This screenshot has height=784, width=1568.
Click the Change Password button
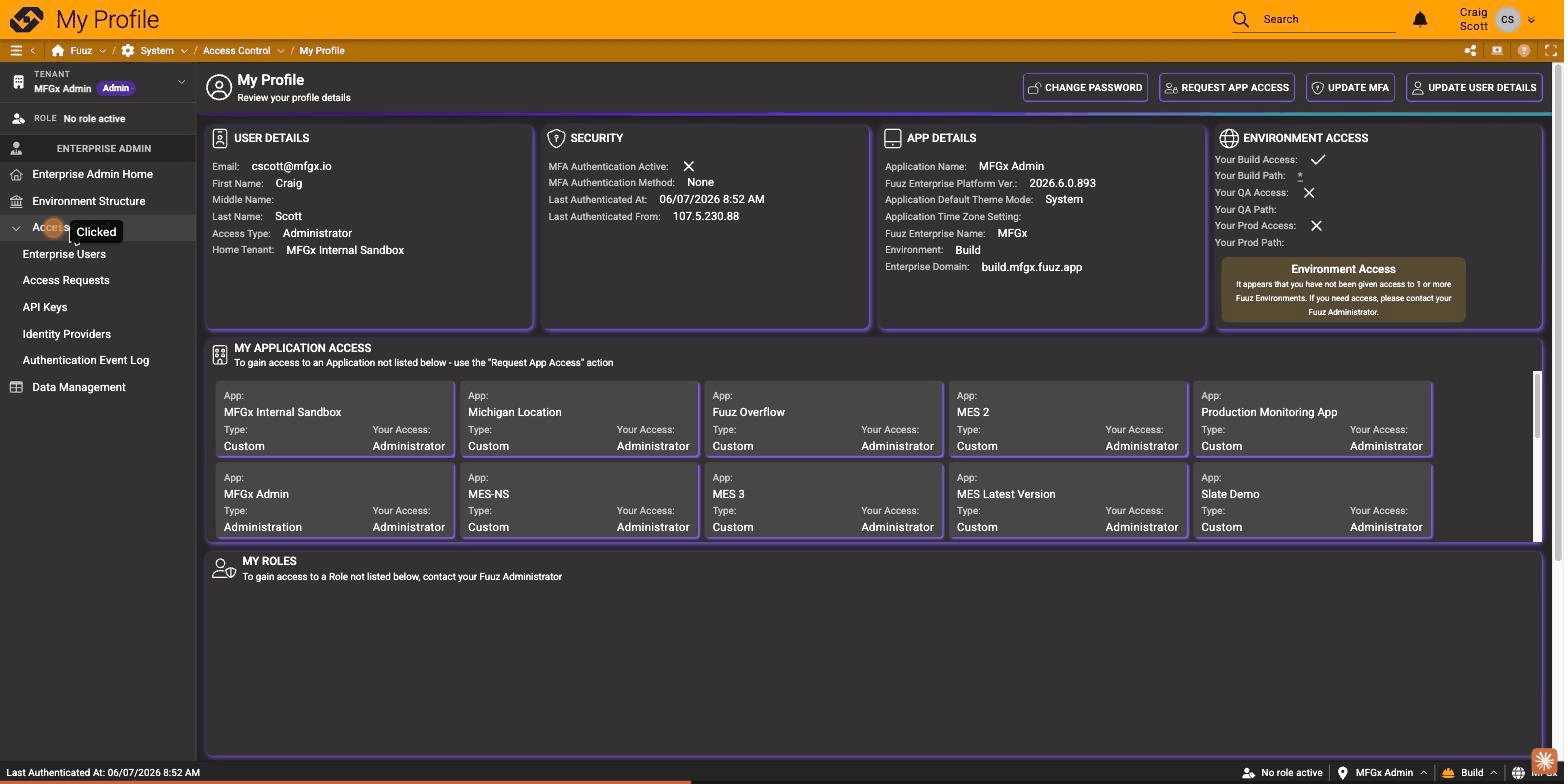point(1085,88)
